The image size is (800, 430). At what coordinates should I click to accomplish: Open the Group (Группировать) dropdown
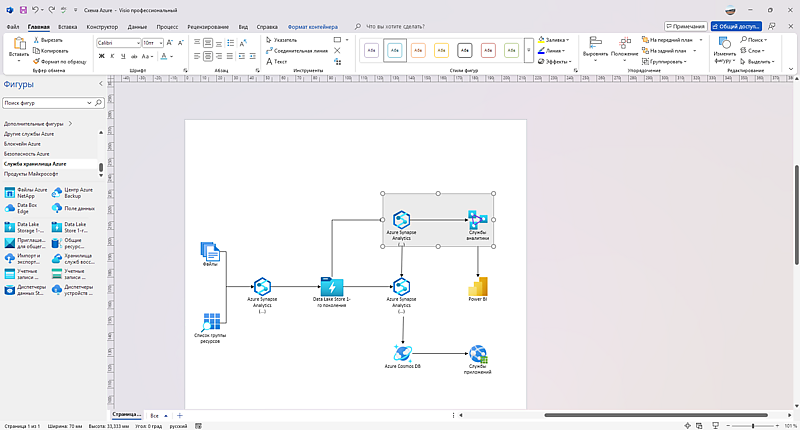click(x=664, y=61)
